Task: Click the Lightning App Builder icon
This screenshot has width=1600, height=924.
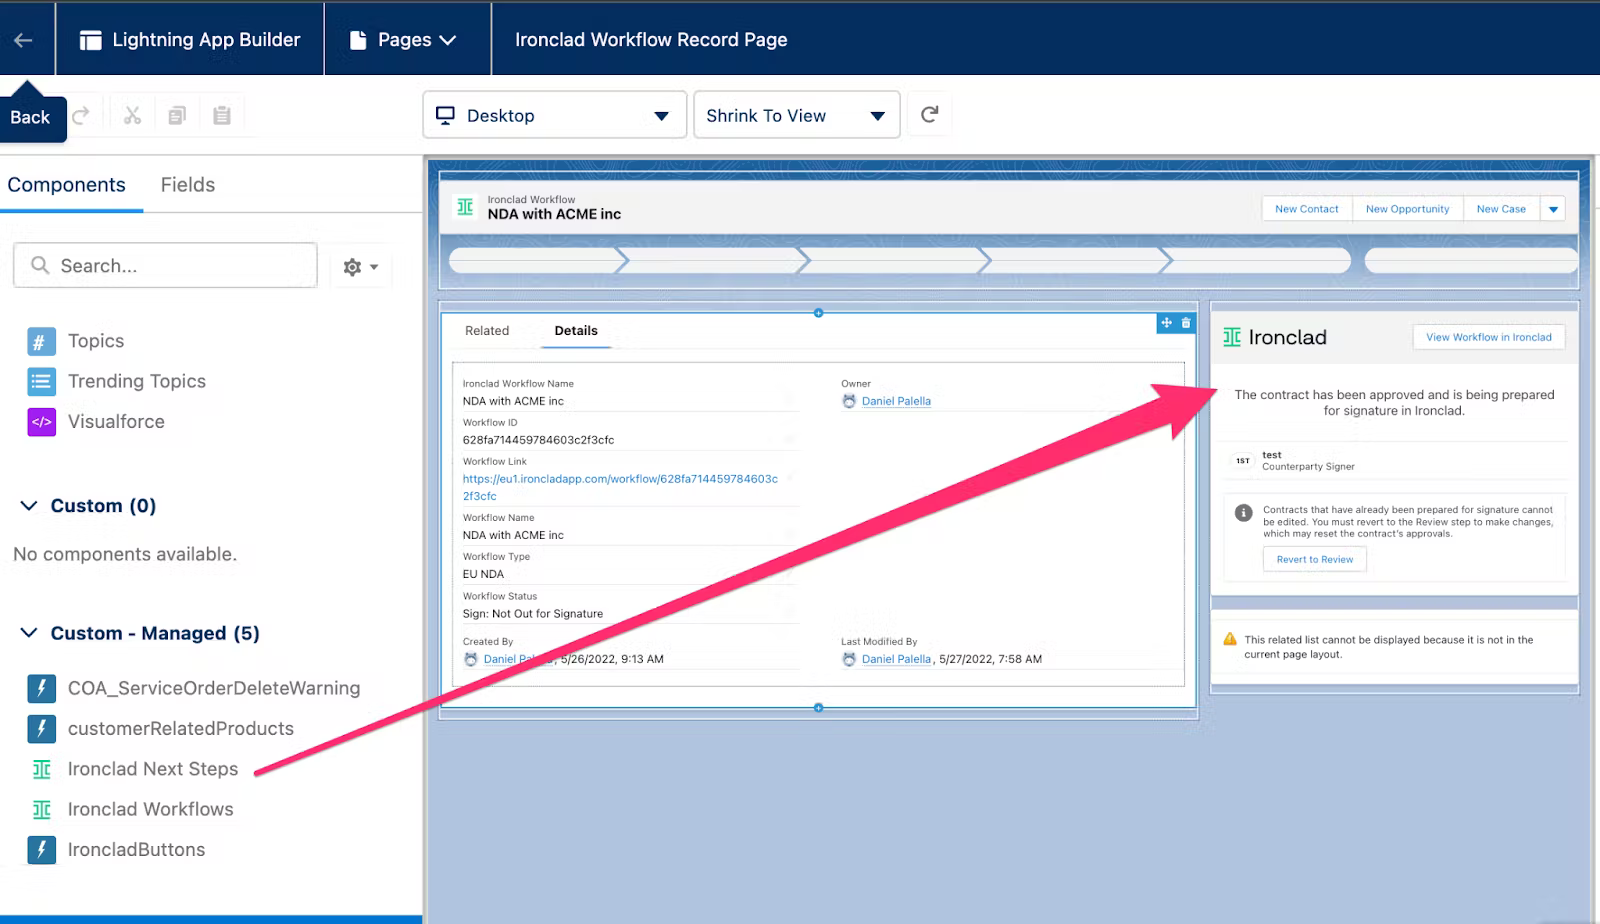Action: coord(90,40)
